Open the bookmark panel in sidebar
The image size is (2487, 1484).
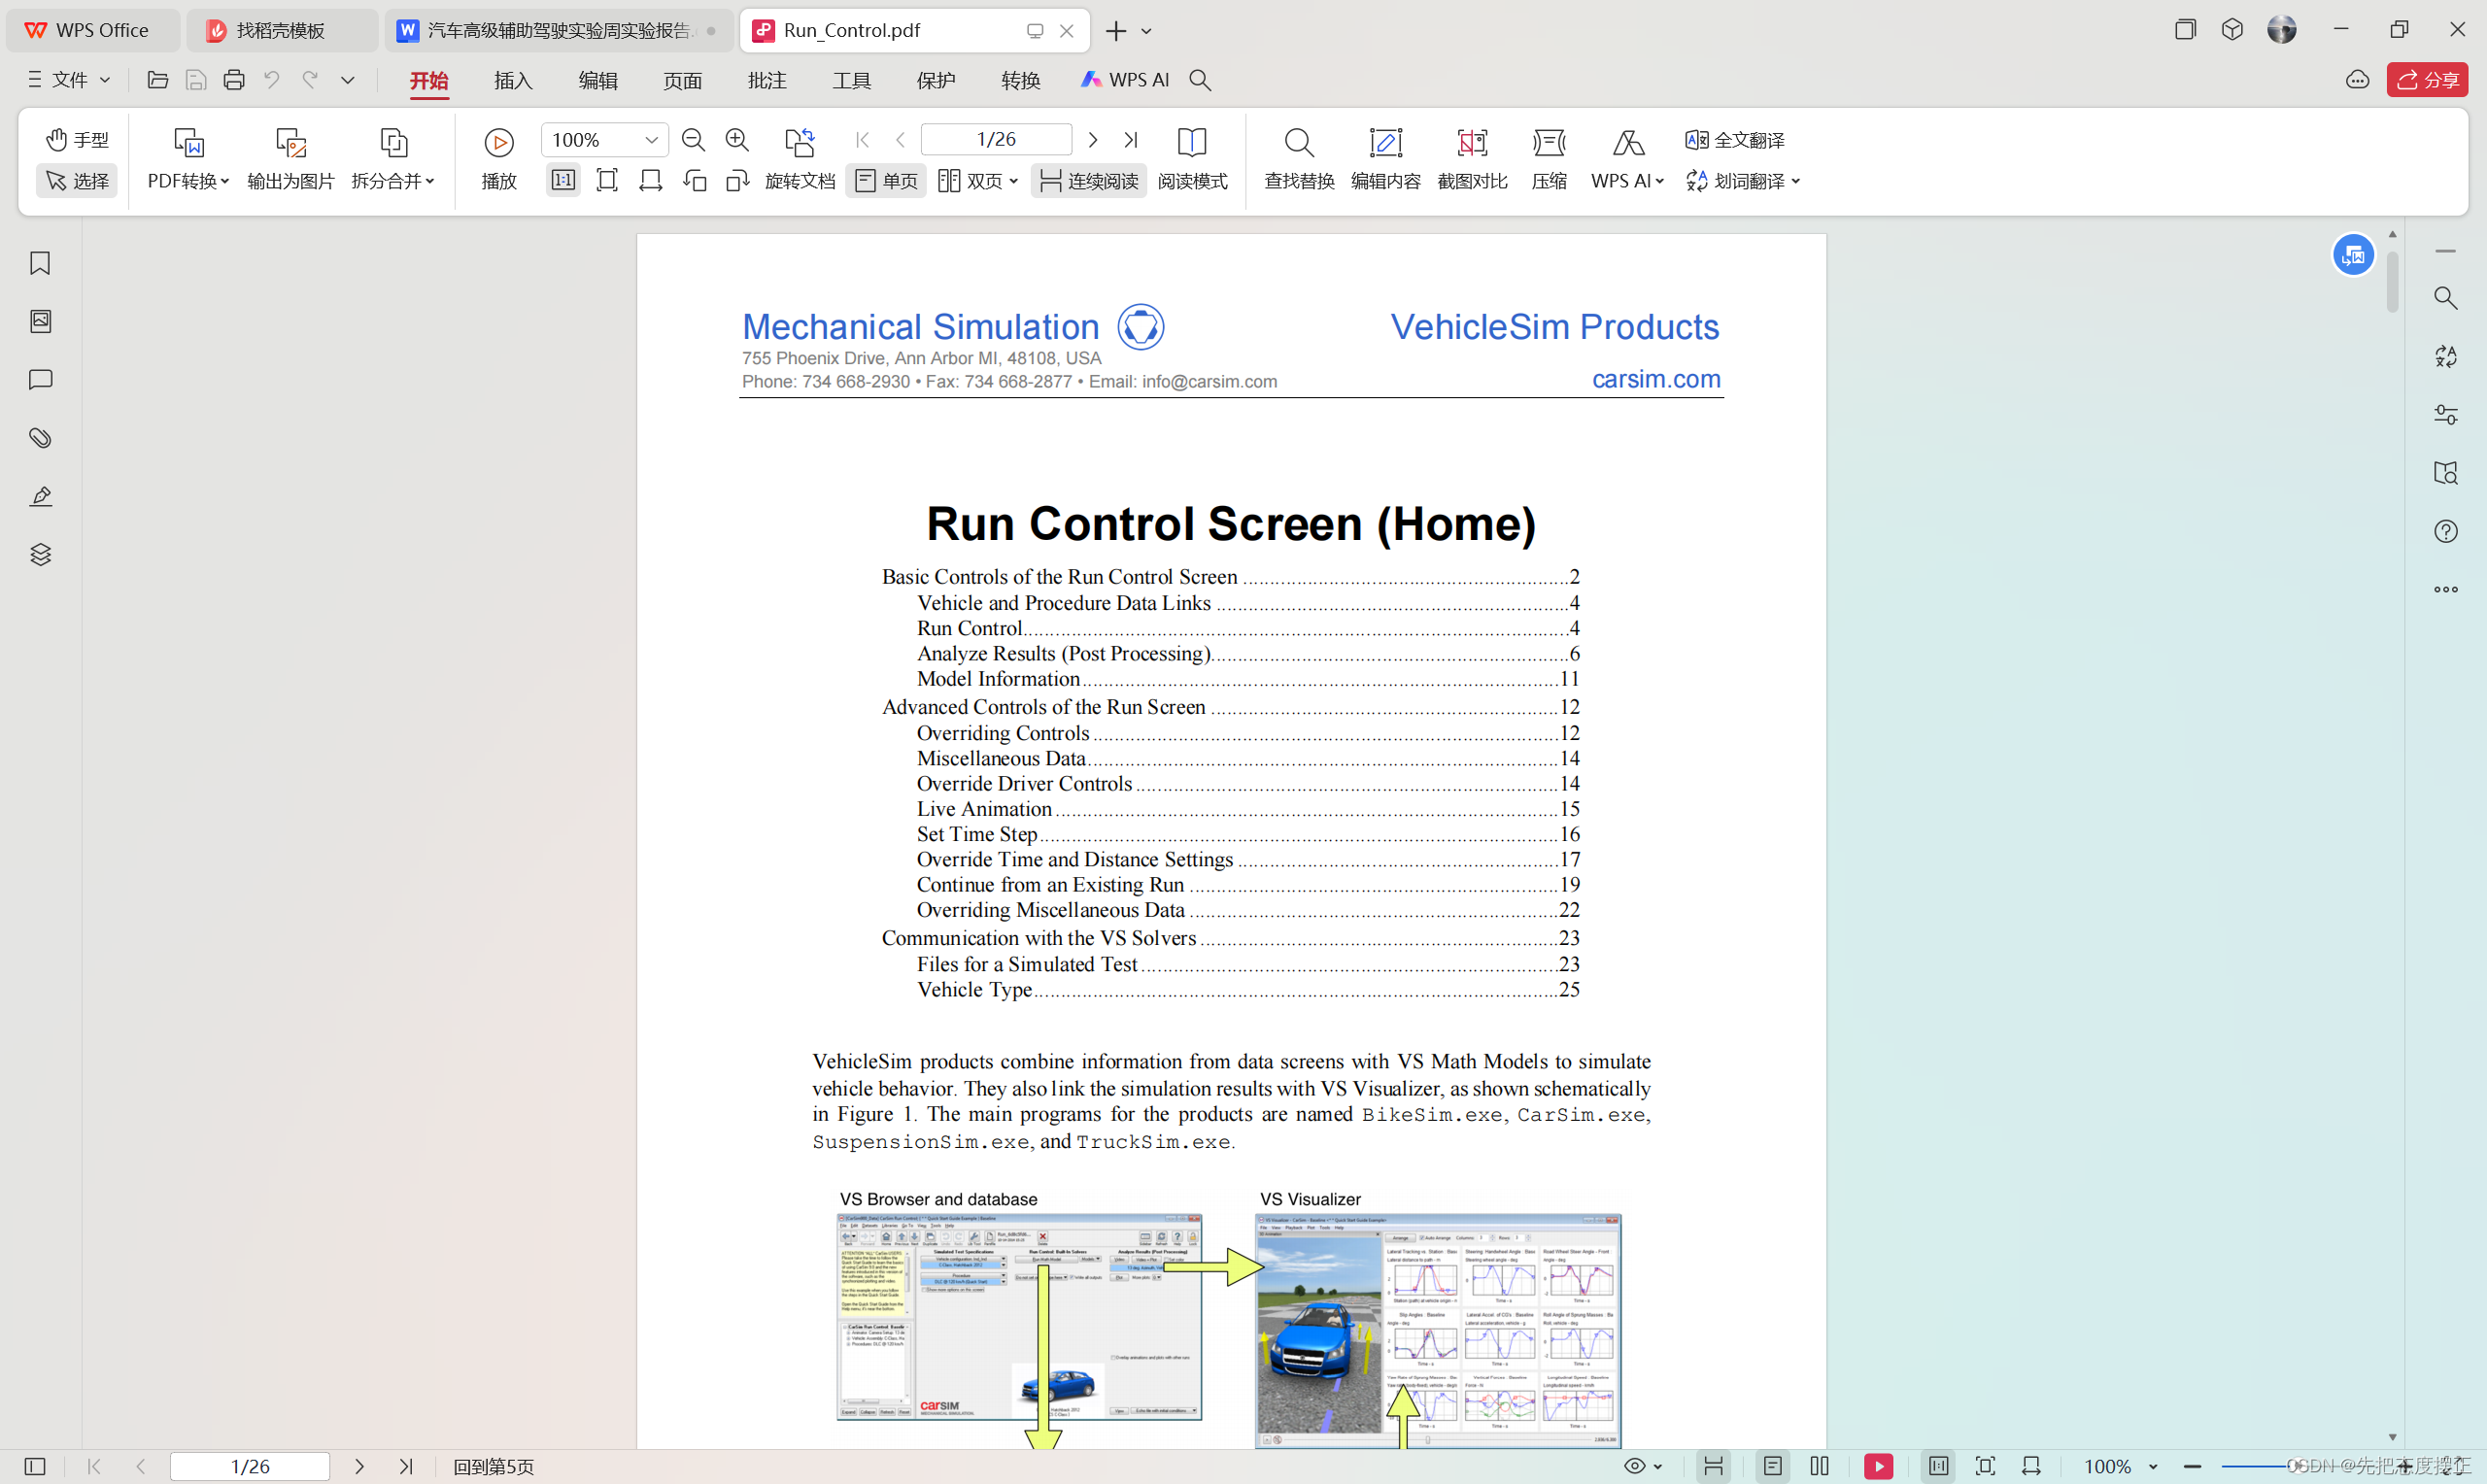click(40, 263)
